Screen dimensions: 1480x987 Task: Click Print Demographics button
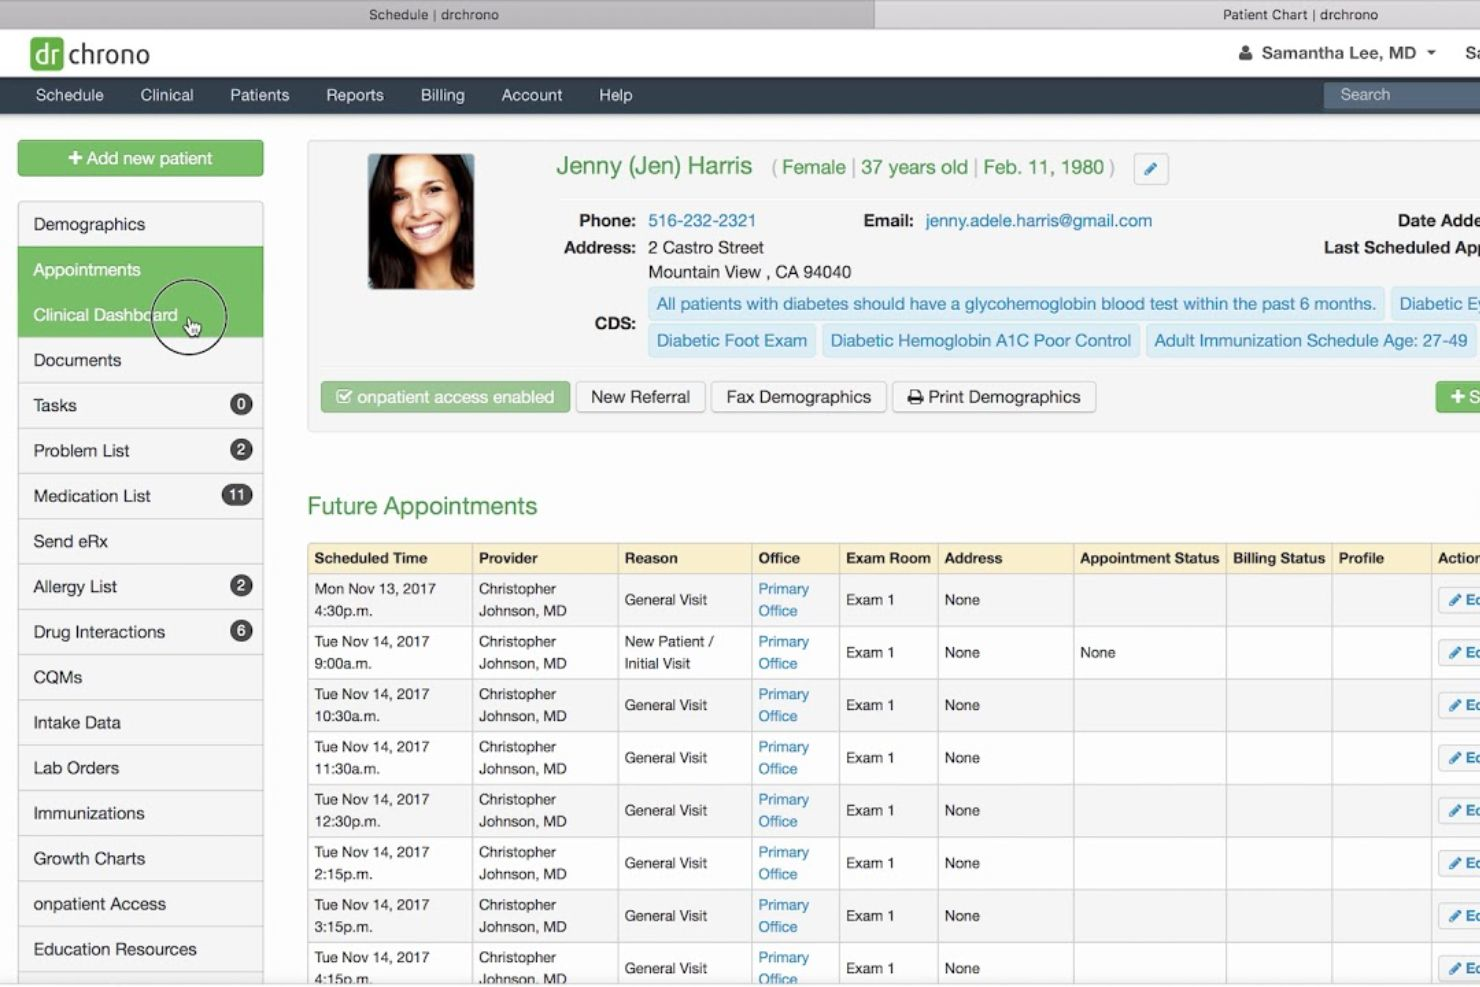(x=994, y=397)
